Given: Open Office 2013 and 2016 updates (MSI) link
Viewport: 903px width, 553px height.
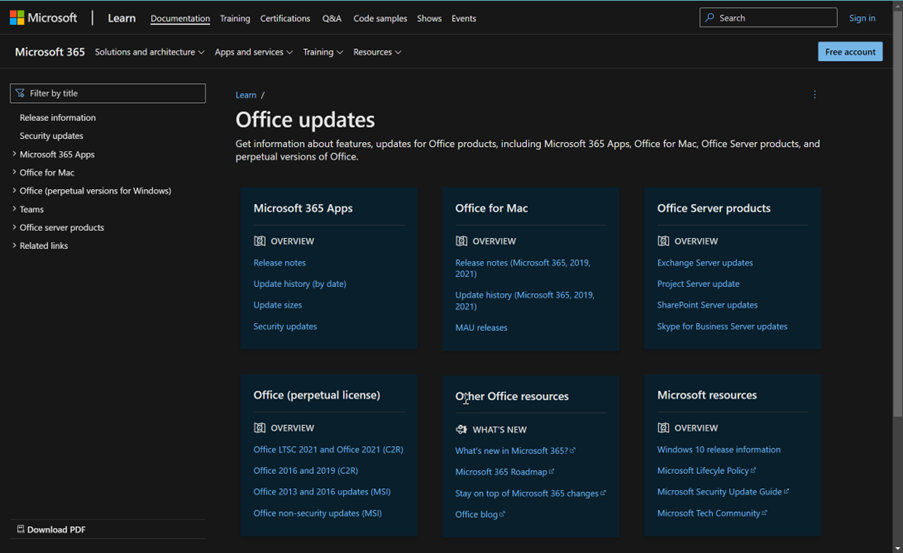Looking at the screenshot, I should tap(322, 492).
